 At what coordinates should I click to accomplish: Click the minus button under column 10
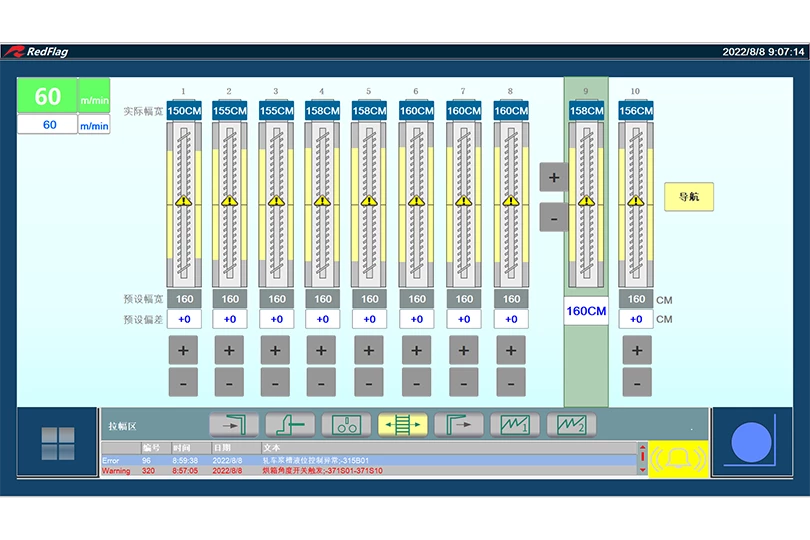click(637, 382)
